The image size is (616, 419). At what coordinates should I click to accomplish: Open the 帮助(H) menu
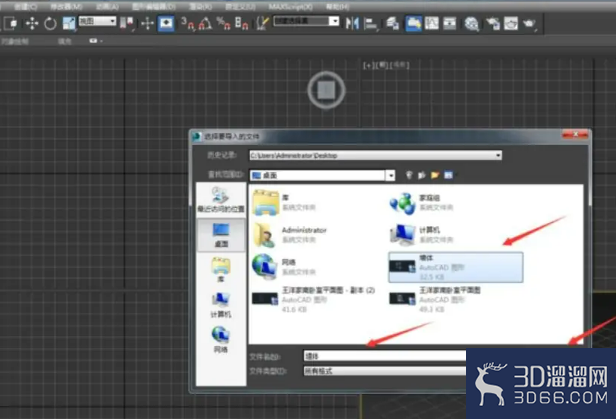337,7
